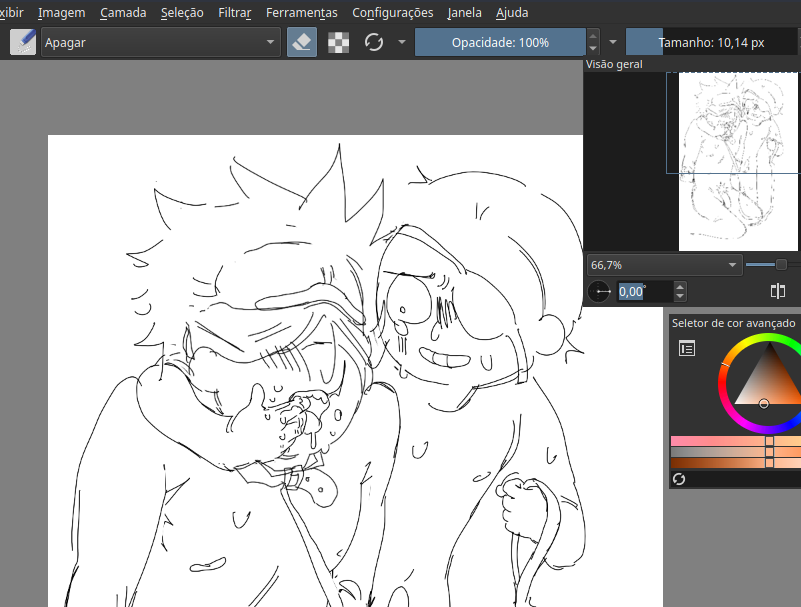This screenshot has height=607, width=801.
Task: Open the Apagar blending mode dropdown
Action: 160,42
